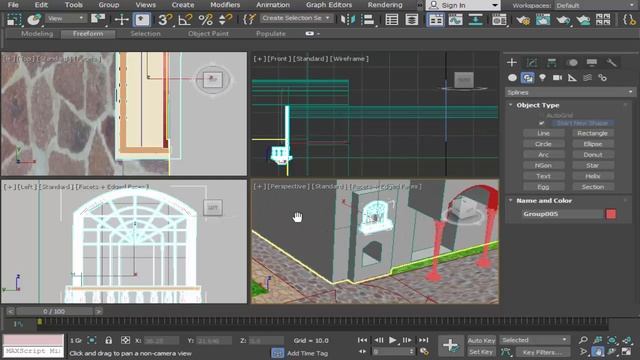Collapse the Name and Color rollout
640x360 pixels.
[544, 200]
